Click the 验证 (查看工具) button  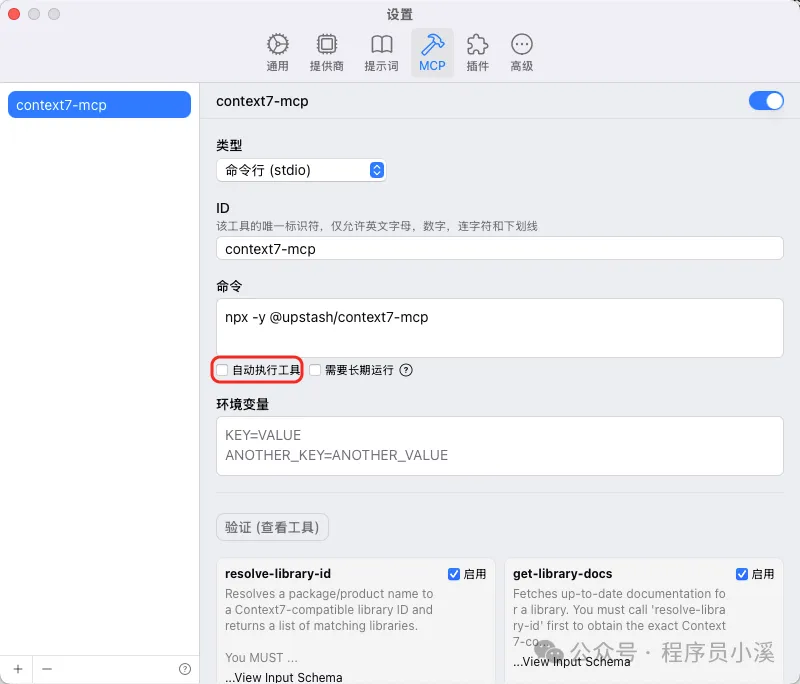click(272, 528)
